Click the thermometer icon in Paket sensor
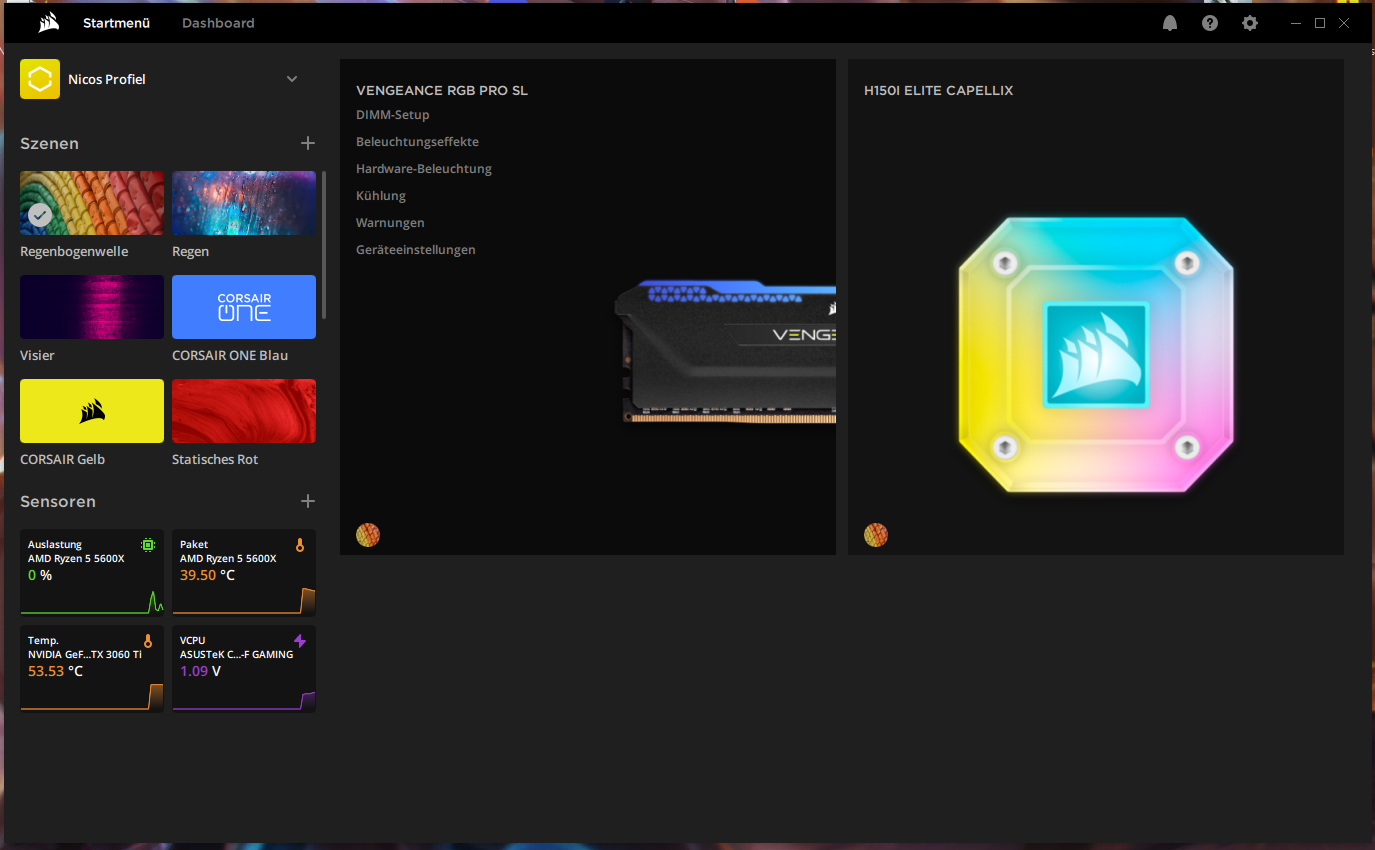 coord(300,546)
